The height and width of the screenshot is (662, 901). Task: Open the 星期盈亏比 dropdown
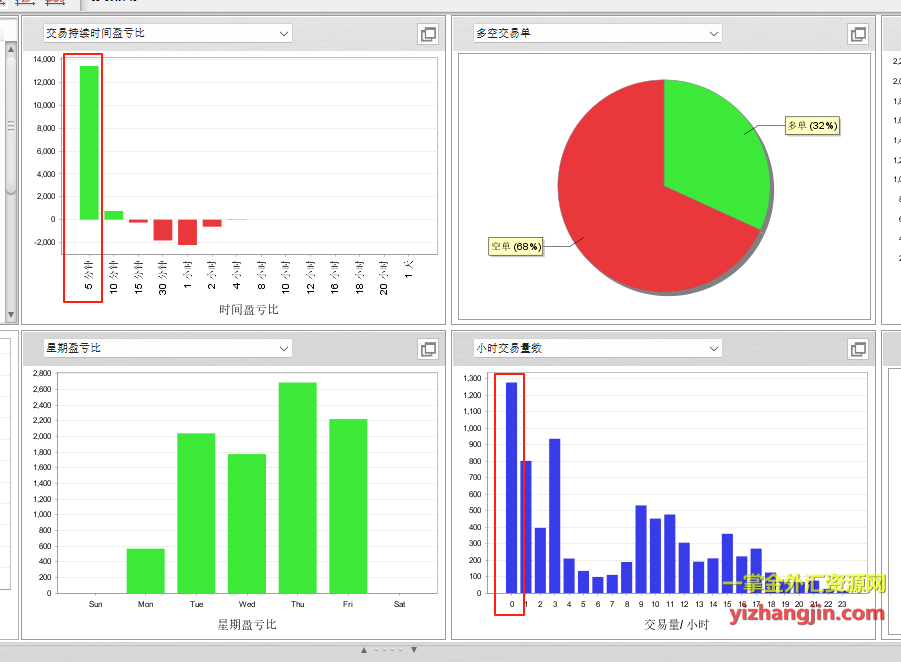click(x=284, y=349)
